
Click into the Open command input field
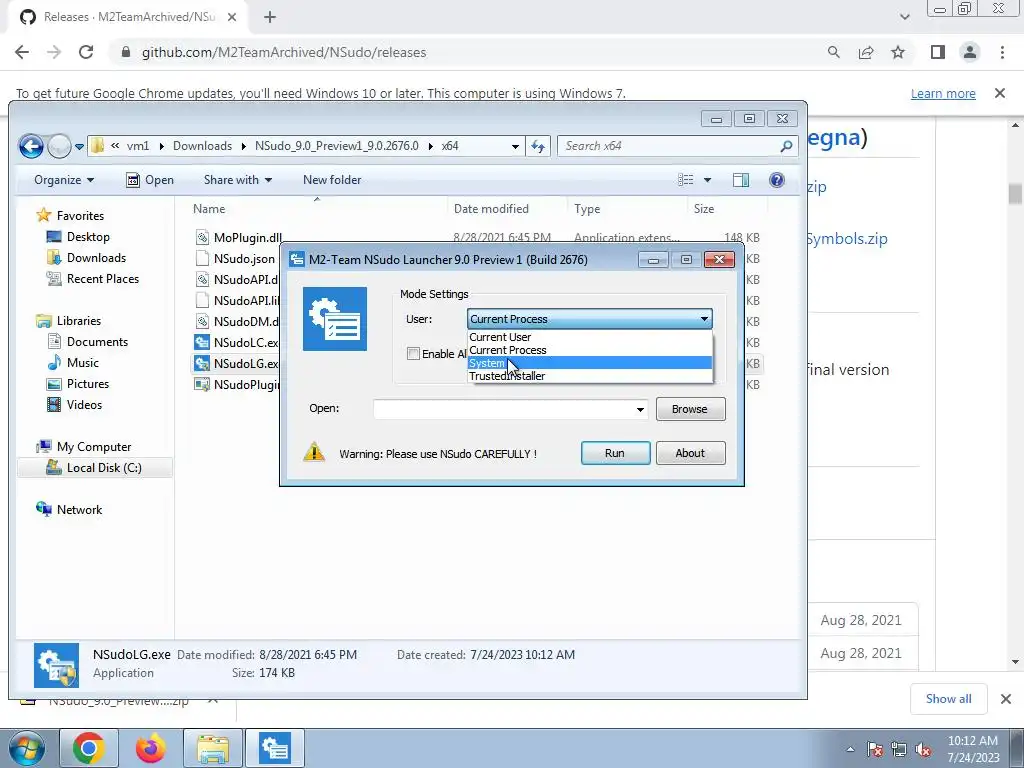pyautogui.click(x=503, y=409)
